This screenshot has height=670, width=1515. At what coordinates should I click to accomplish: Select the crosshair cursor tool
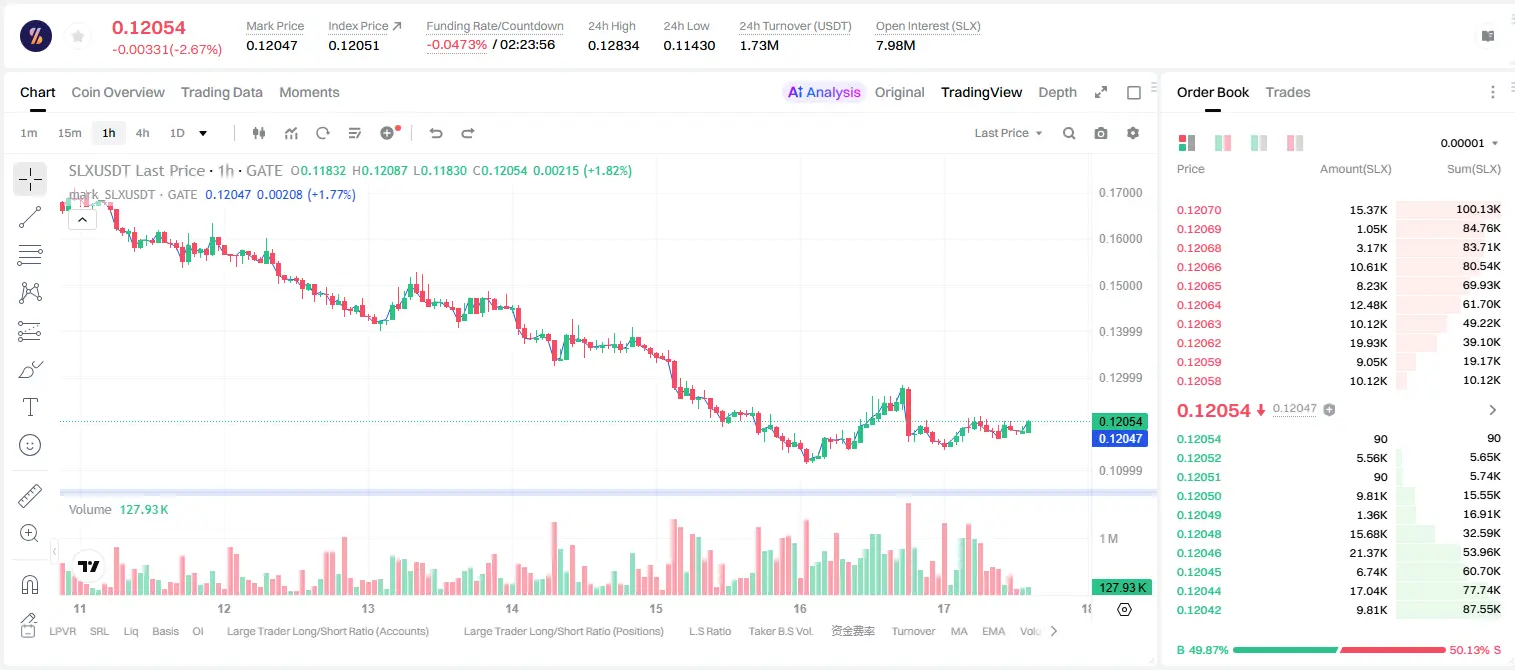coord(30,180)
